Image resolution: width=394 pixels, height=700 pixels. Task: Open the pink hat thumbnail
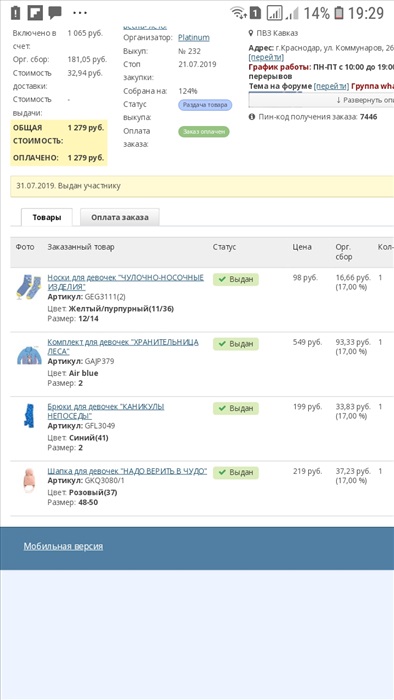pyautogui.click(x=29, y=481)
